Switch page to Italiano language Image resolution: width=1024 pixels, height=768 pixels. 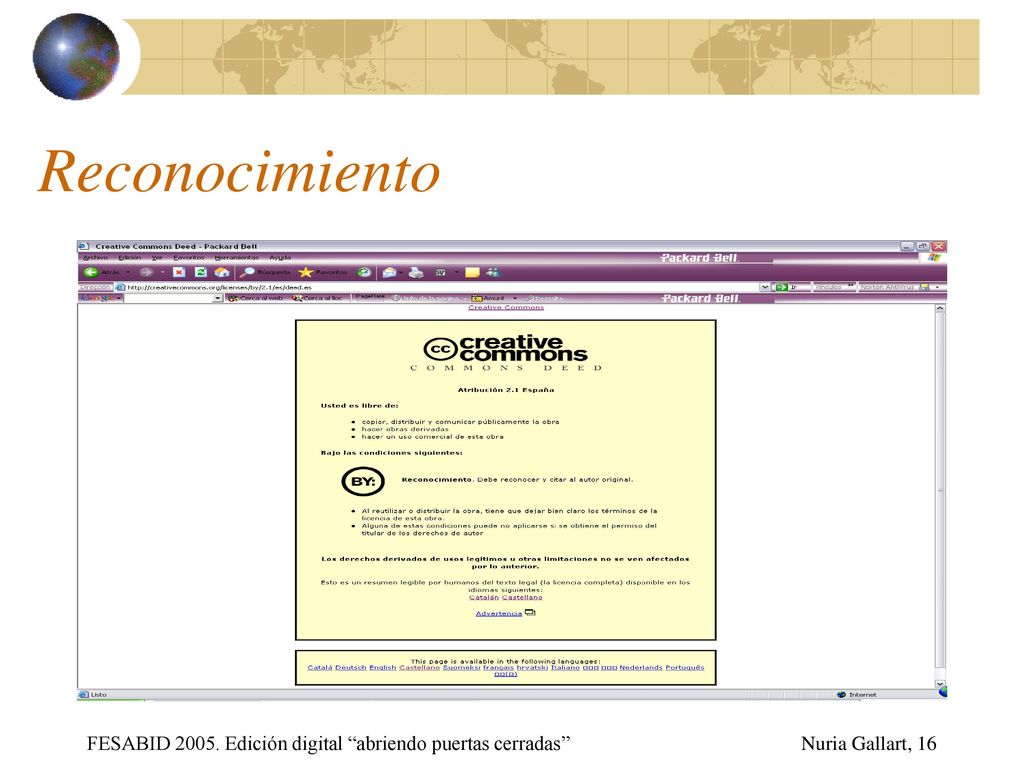(x=566, y=667)
